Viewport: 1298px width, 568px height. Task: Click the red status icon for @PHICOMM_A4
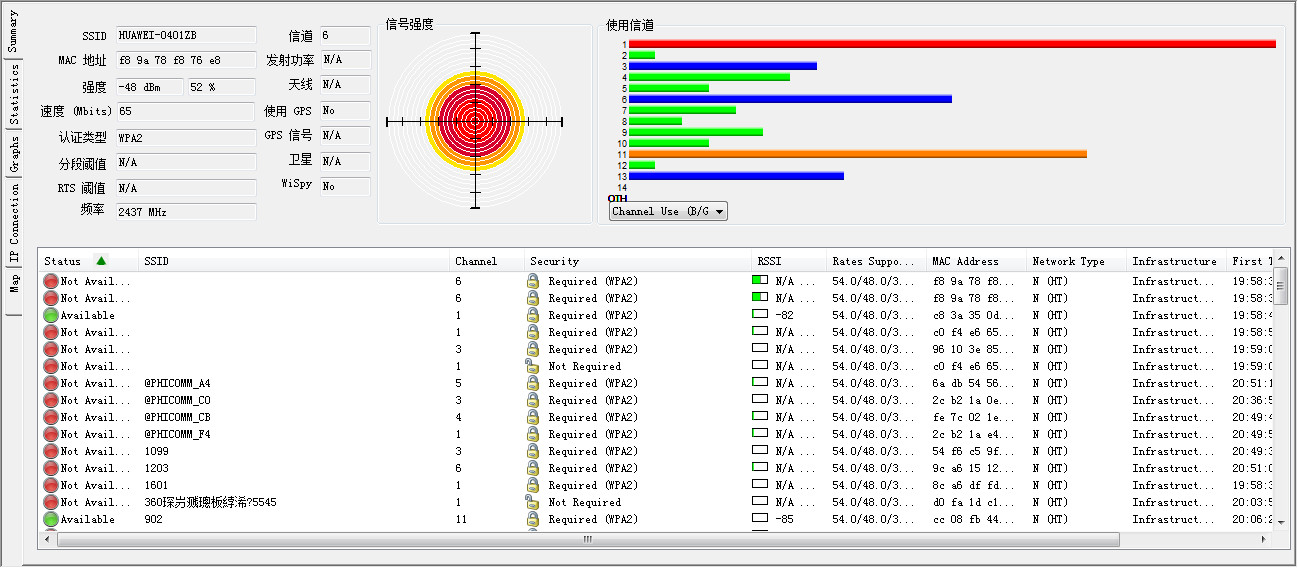pos(51,383)
